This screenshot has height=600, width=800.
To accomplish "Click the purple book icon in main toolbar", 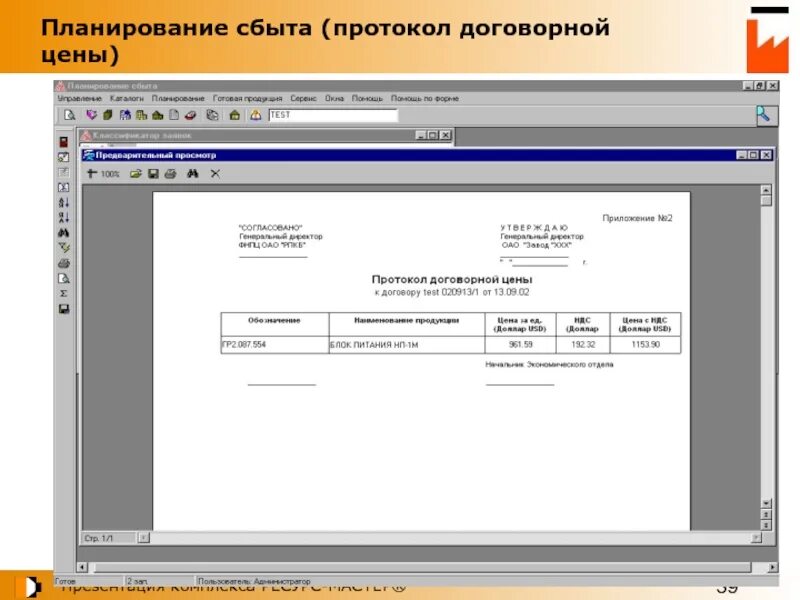I will 91,115.
